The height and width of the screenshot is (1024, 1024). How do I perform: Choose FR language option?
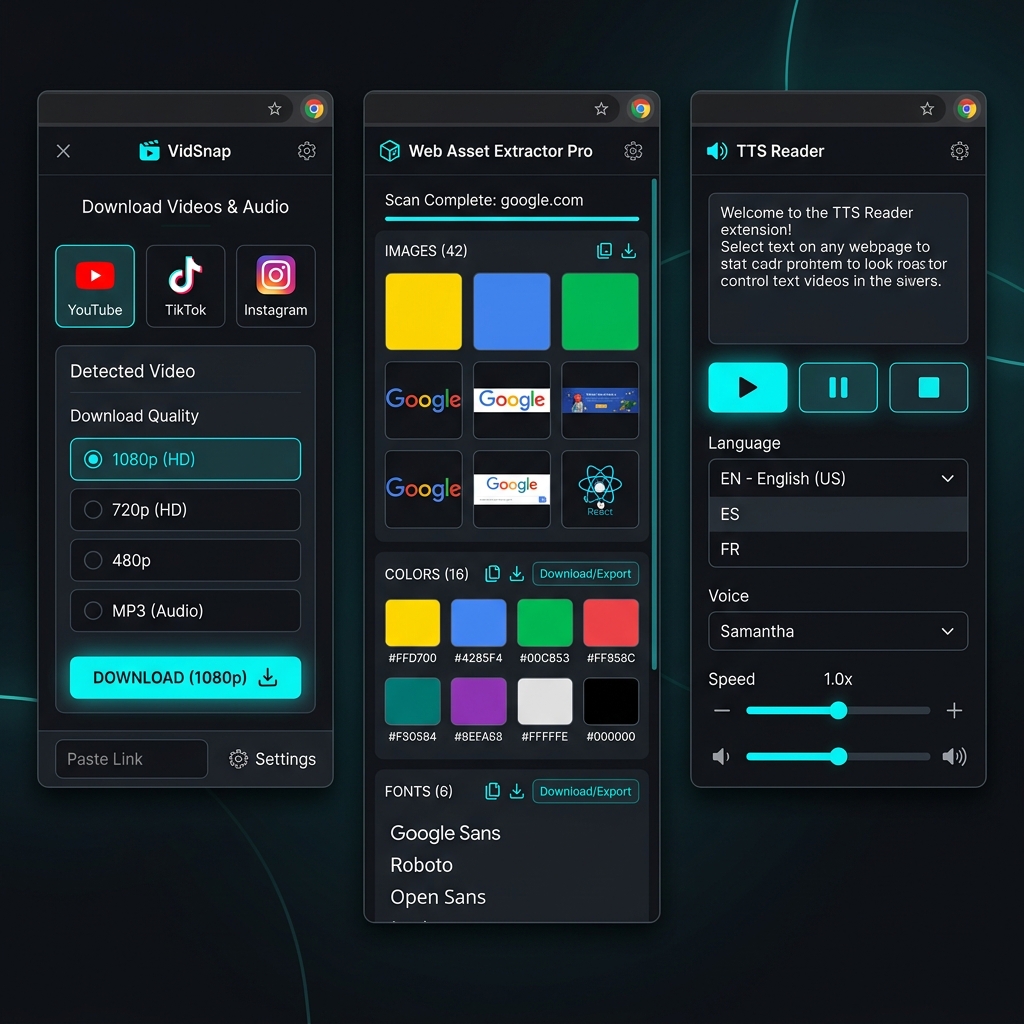pyautogui.click(x=838, y=549)
